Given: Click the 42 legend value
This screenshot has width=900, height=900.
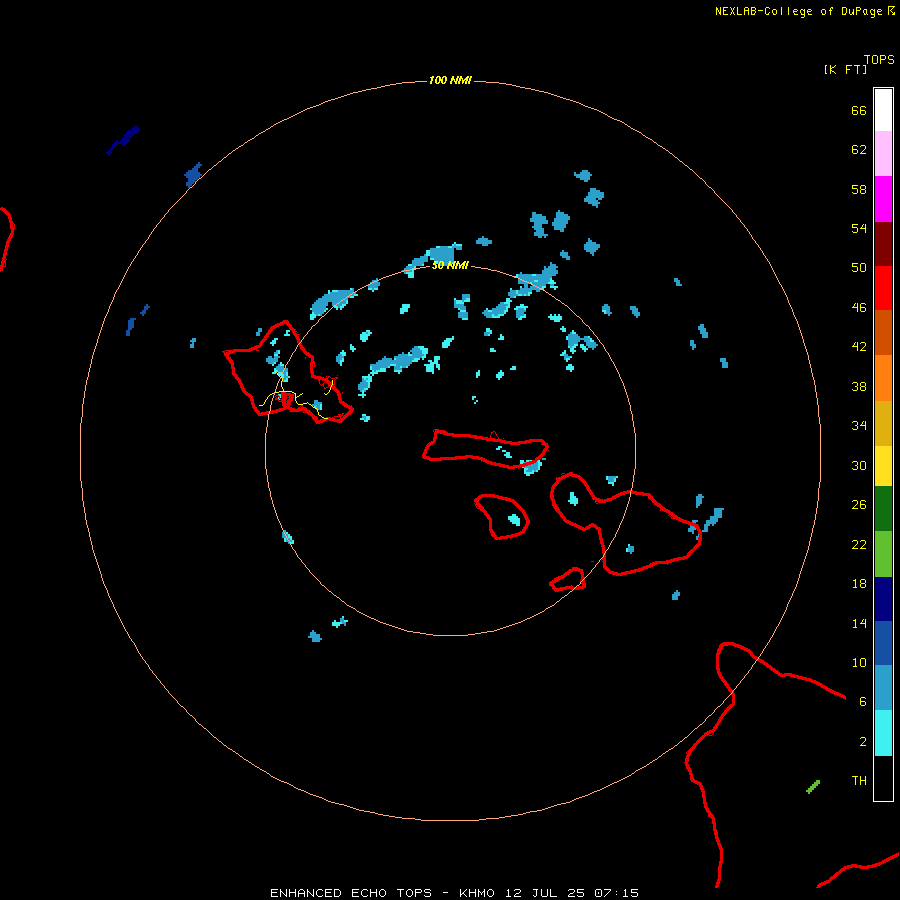Looking at the screenshot, I should click(x=859, y=347).
